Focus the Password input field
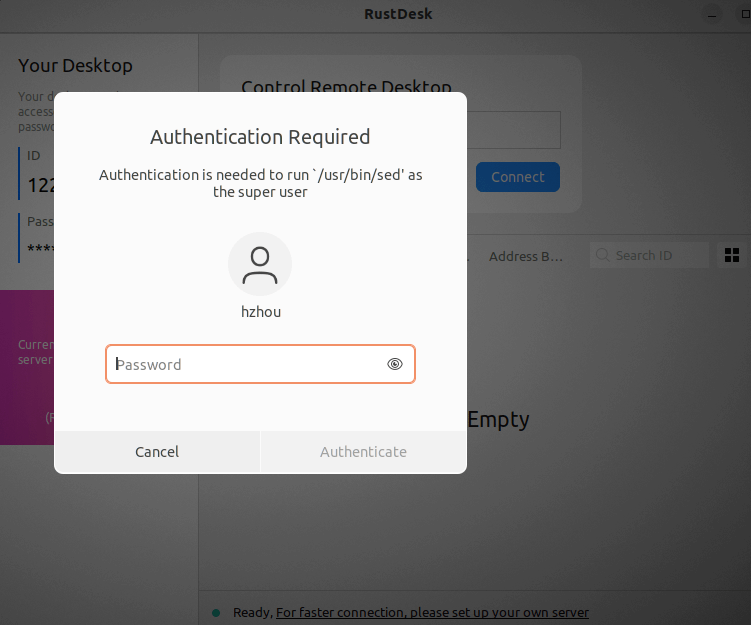Image resolution: width=751 pixels, height=625 pixels. (x=250, y=364)
